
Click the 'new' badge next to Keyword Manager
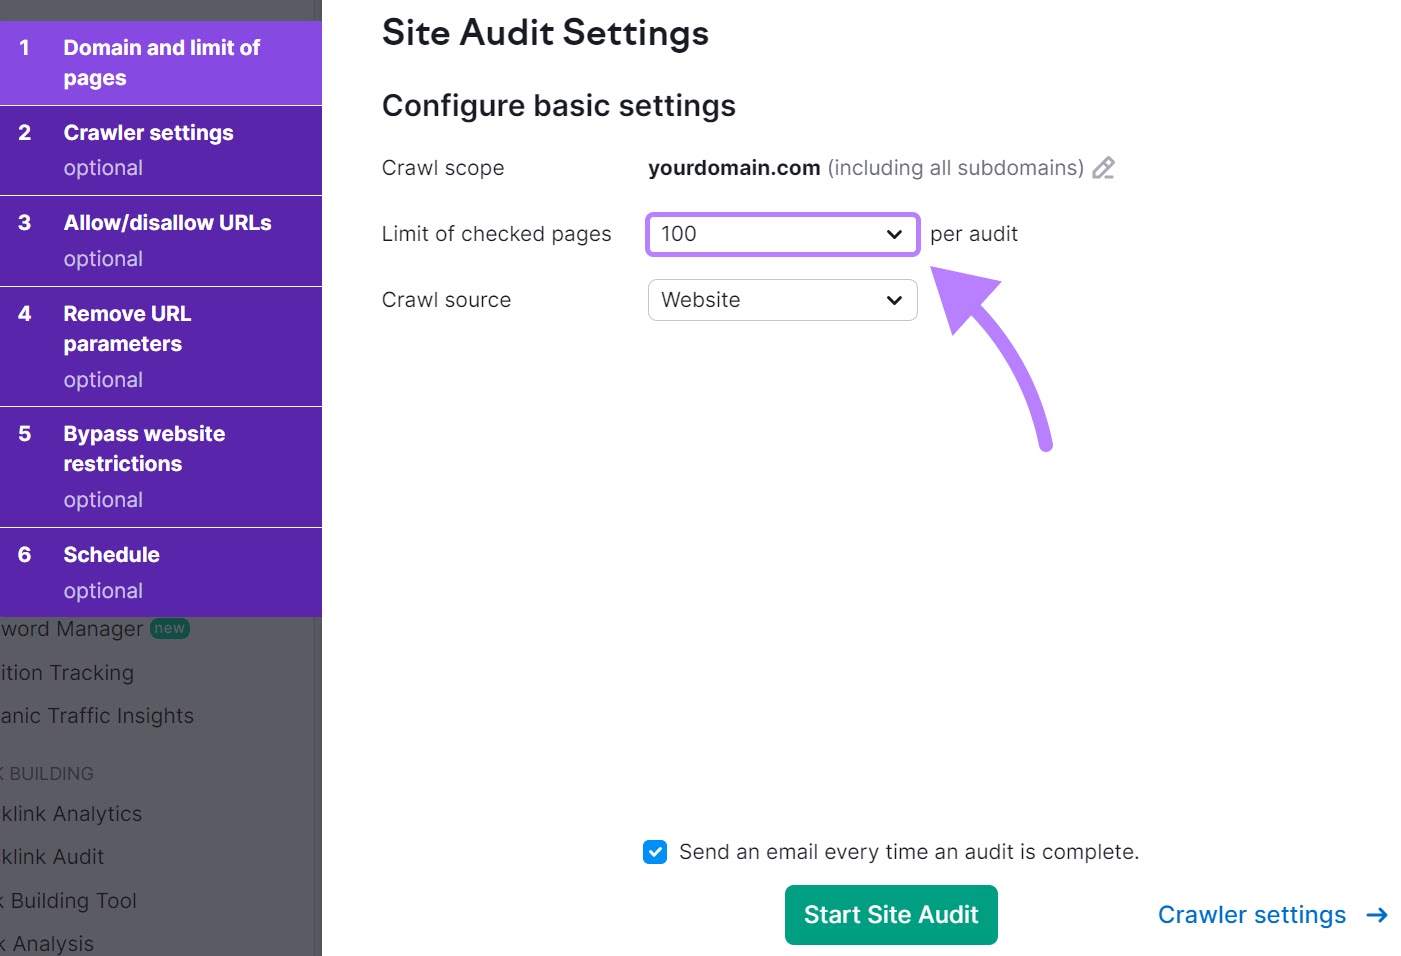tap(170, 628)
